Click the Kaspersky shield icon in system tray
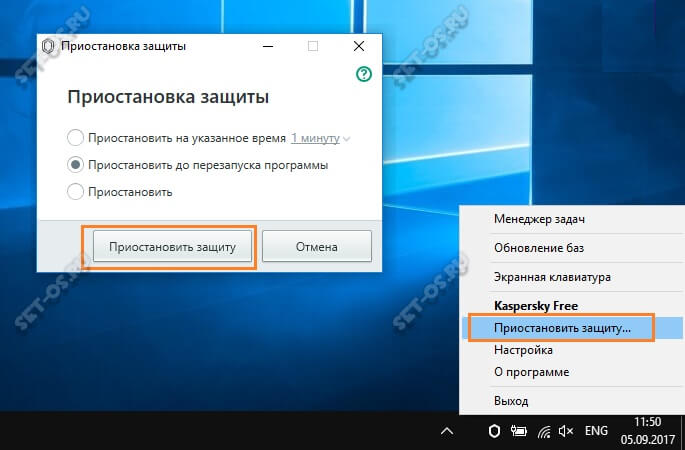The width and height of the screenshot is (685, 450). (x=492, y=431)
